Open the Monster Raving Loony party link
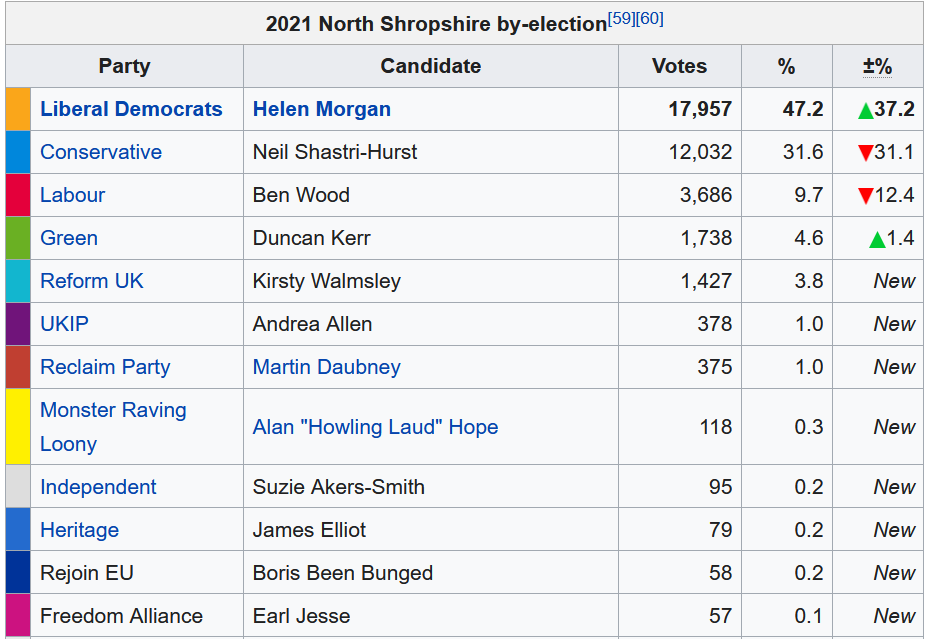Viewport: 933px width, 639px height. 113,410
